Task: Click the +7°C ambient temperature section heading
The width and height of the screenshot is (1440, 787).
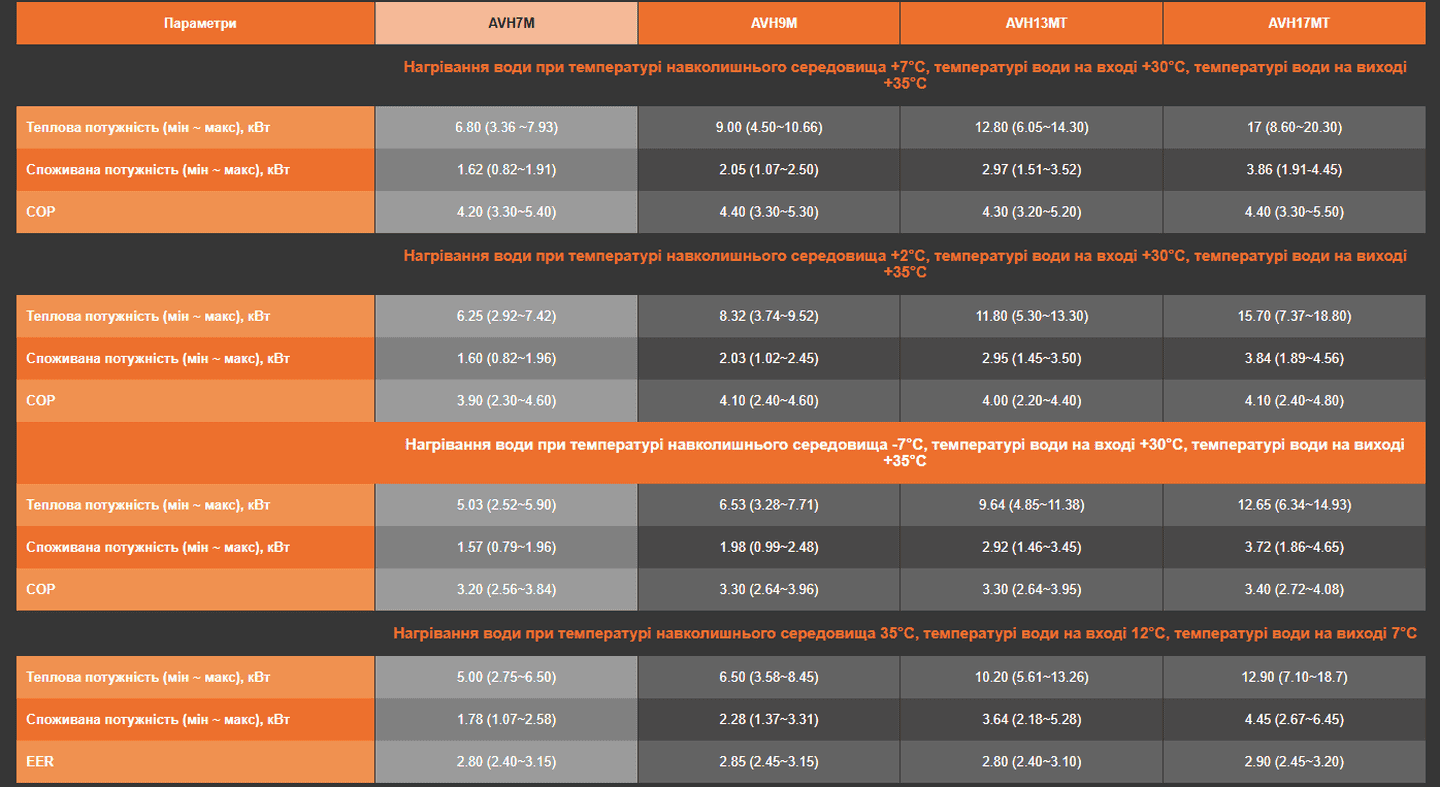Action: (x=904, y=75)
